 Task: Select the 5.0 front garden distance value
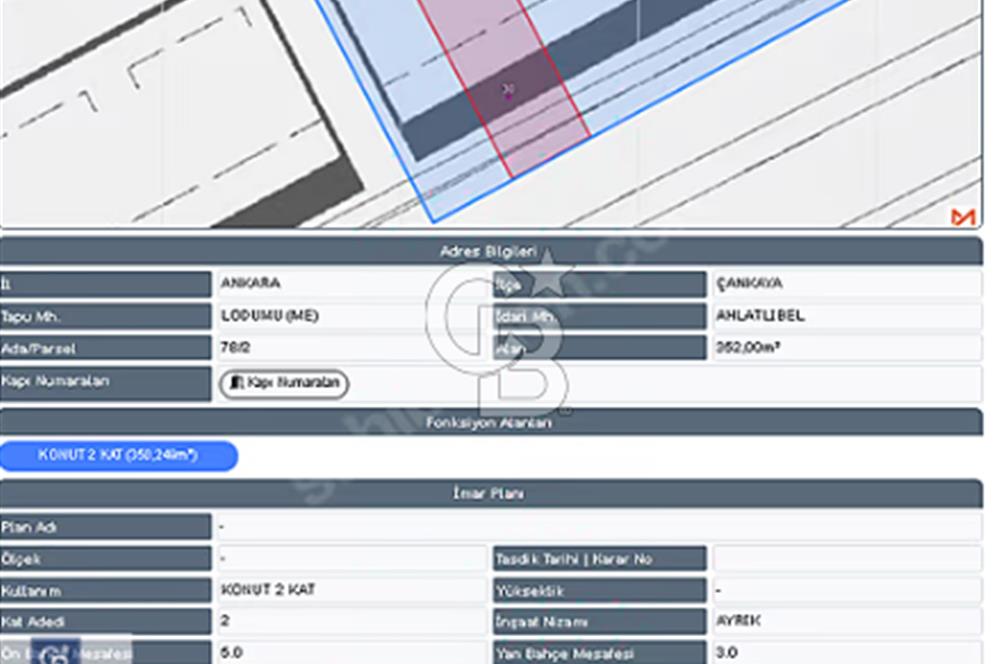[x=232, y=653]
